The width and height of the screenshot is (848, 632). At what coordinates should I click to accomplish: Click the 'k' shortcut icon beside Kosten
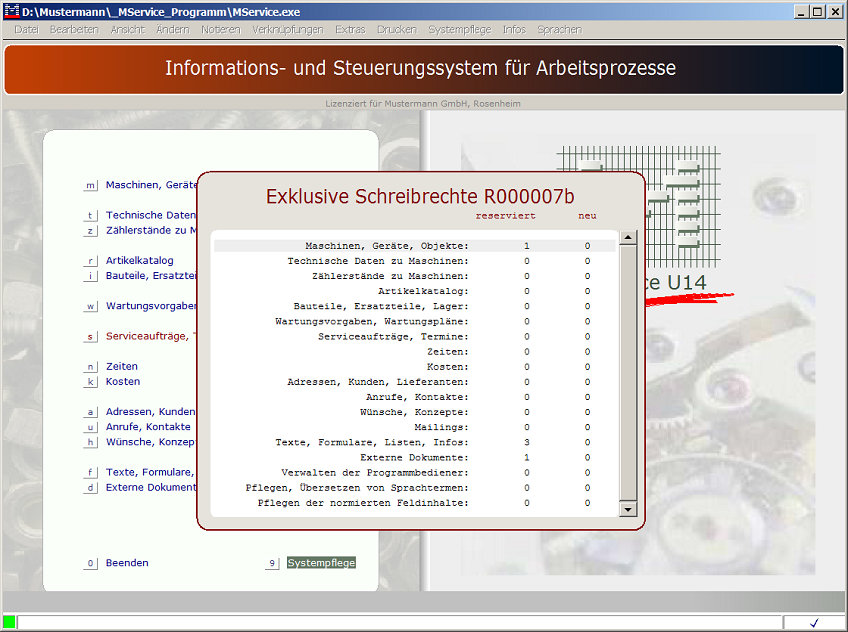[90, 381]
